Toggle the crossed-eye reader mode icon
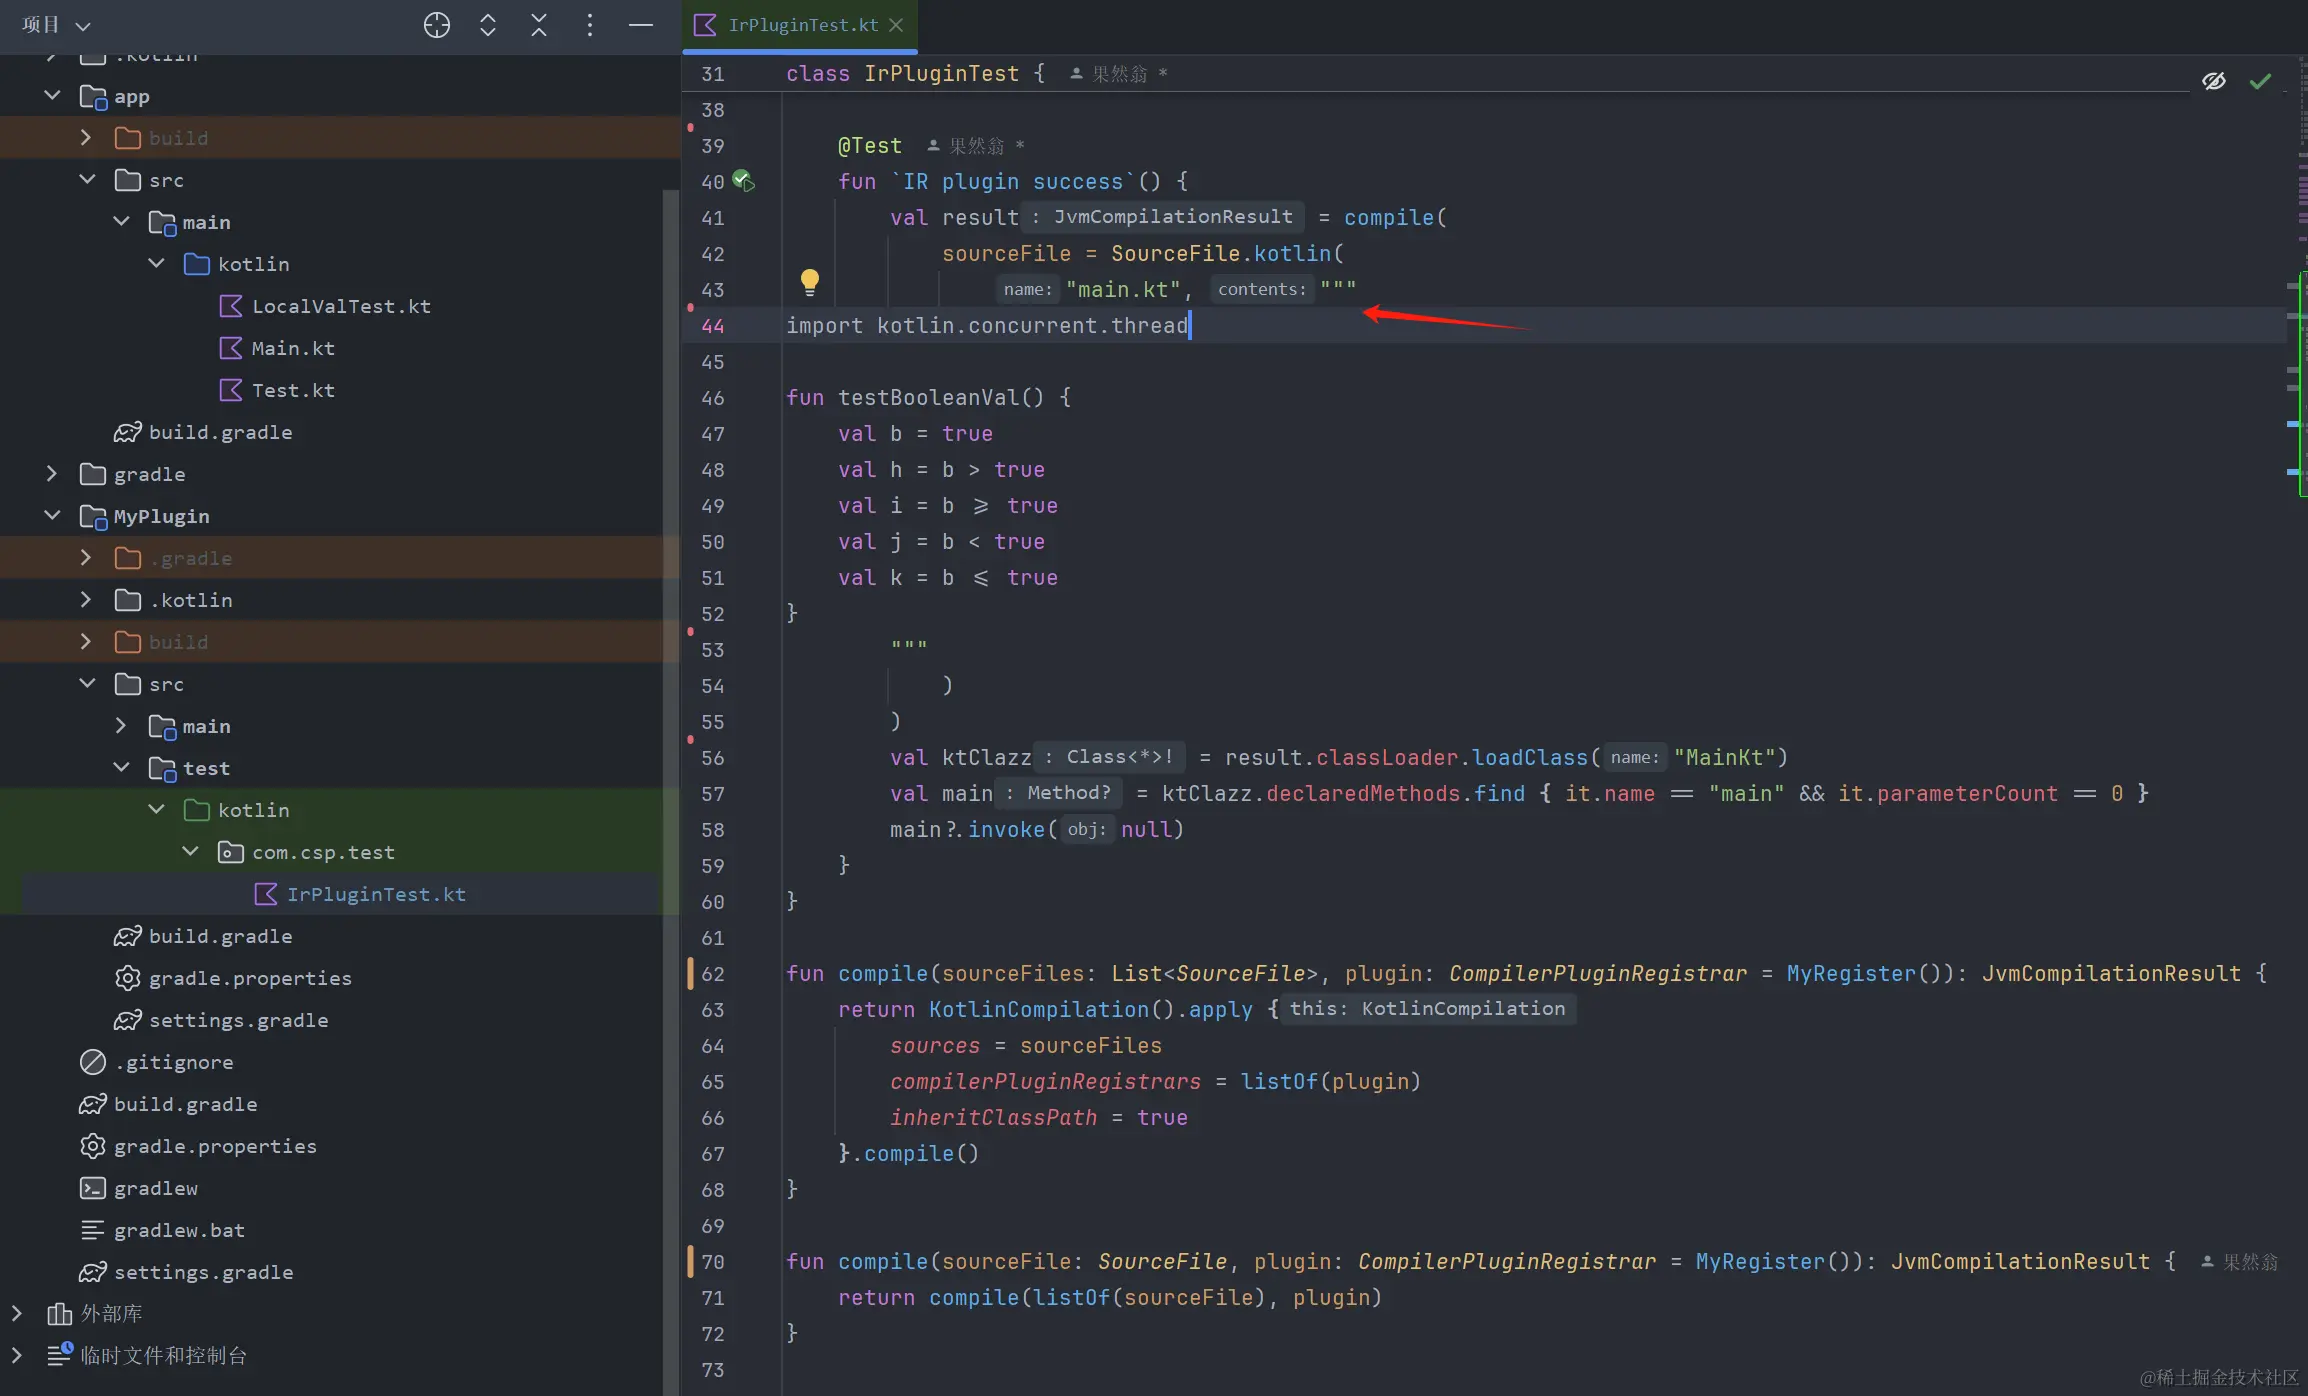Screen dimensions: 2308x1396 click(2214, 81)
